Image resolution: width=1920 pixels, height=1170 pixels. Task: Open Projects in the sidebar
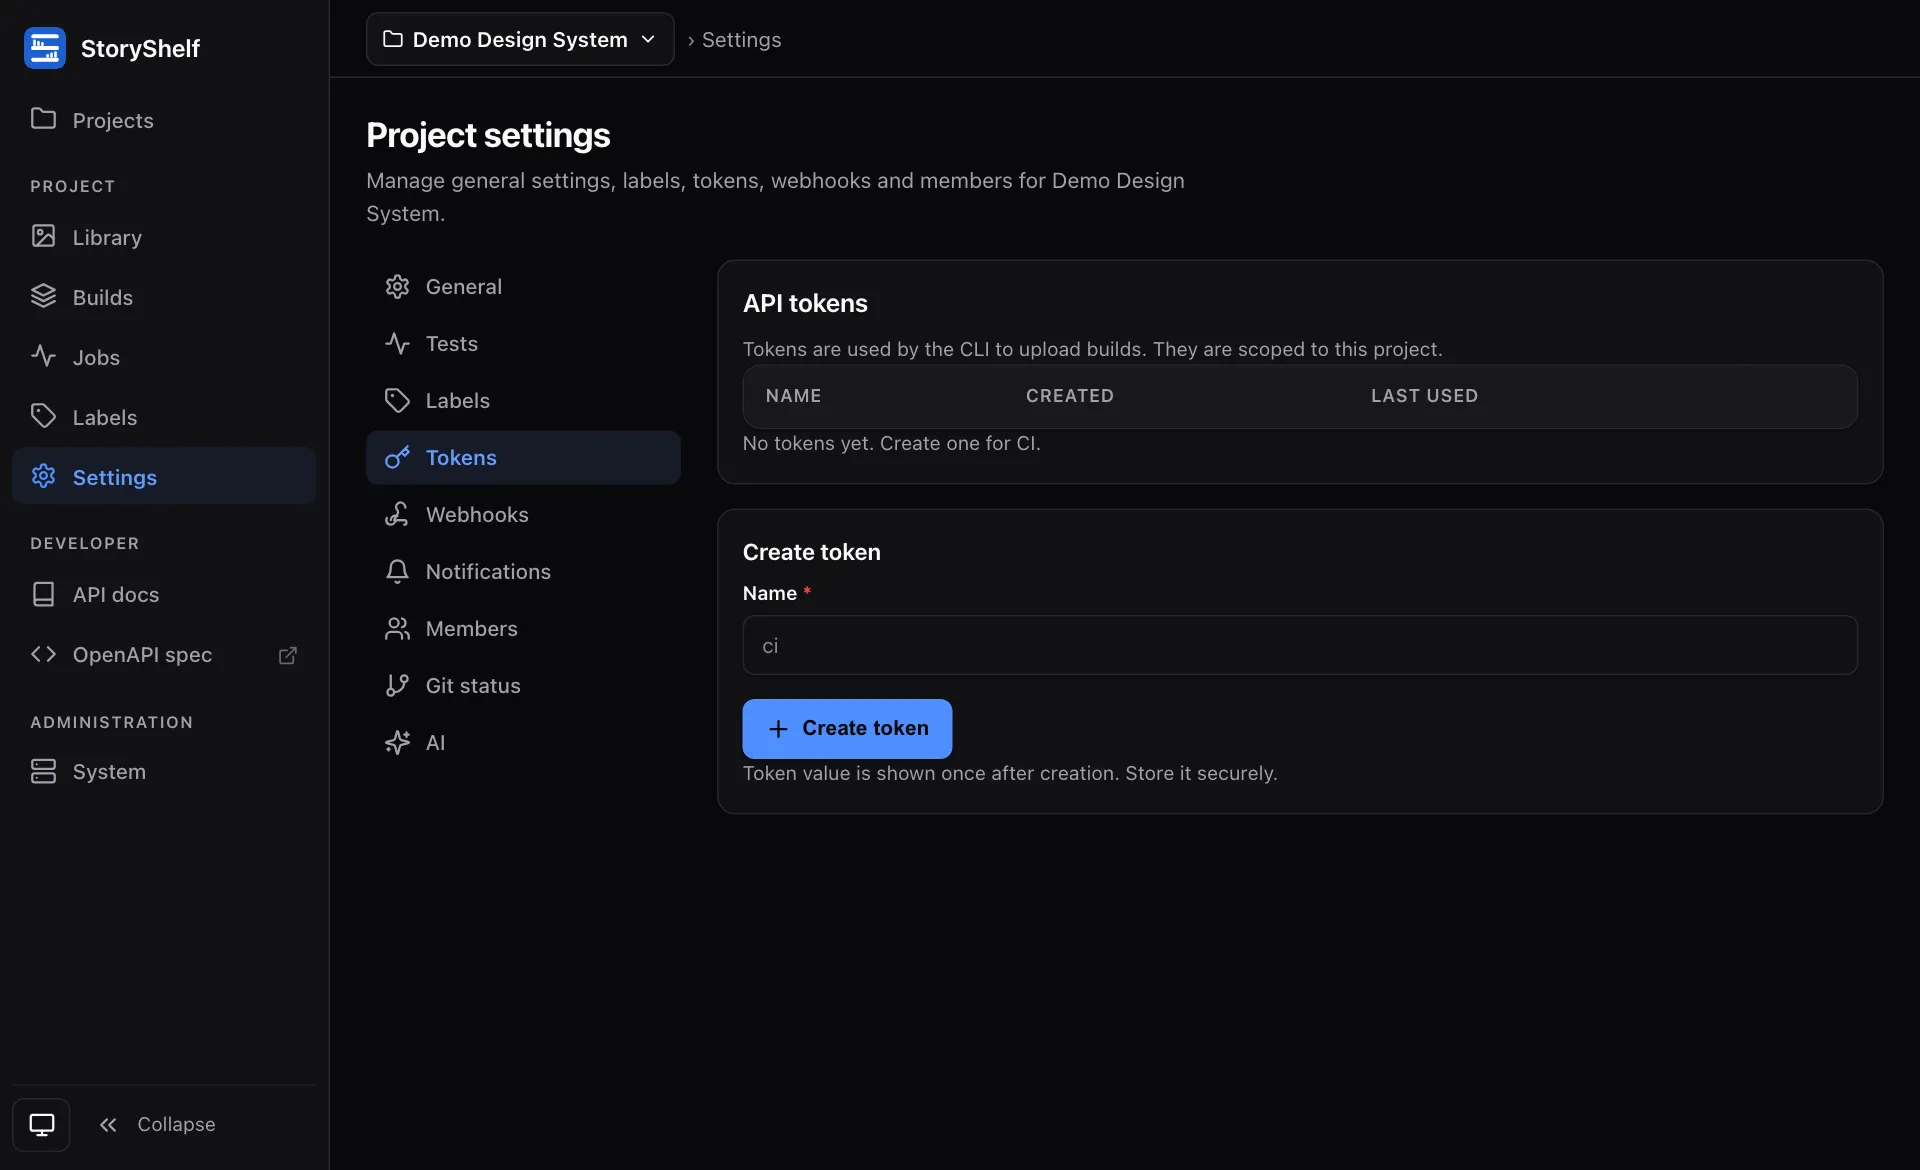[164, 120]
